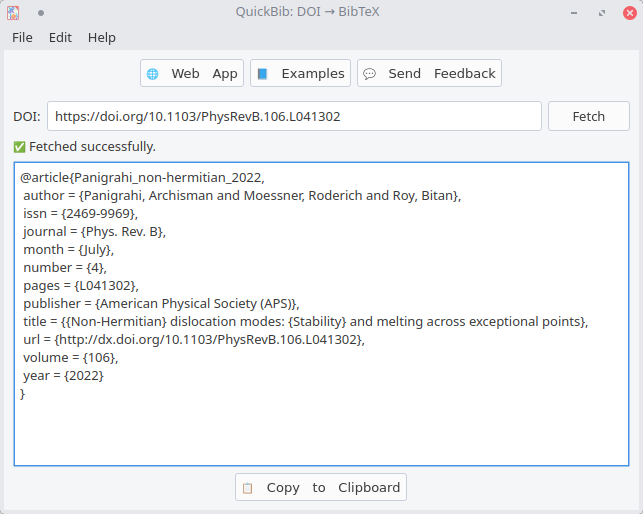Copy BibTeX to Clipboard
Screen dimensions: 643x514
(321, 487)
